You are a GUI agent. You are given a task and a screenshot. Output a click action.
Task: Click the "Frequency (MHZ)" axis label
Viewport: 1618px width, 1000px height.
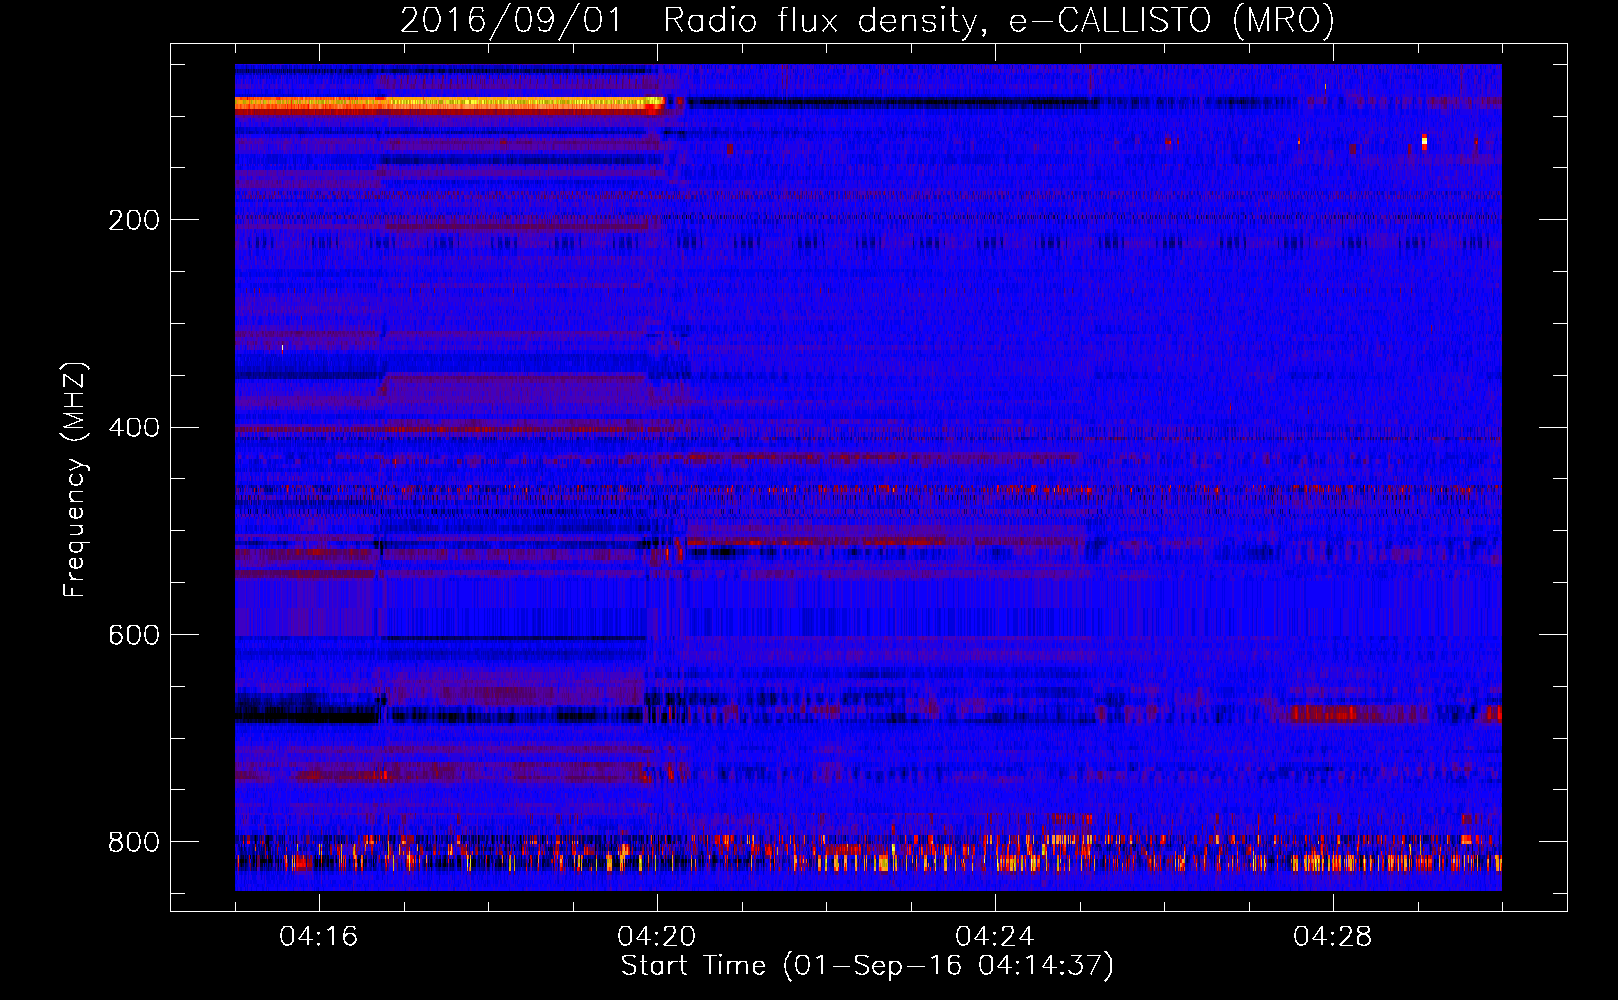coord(74,479)
